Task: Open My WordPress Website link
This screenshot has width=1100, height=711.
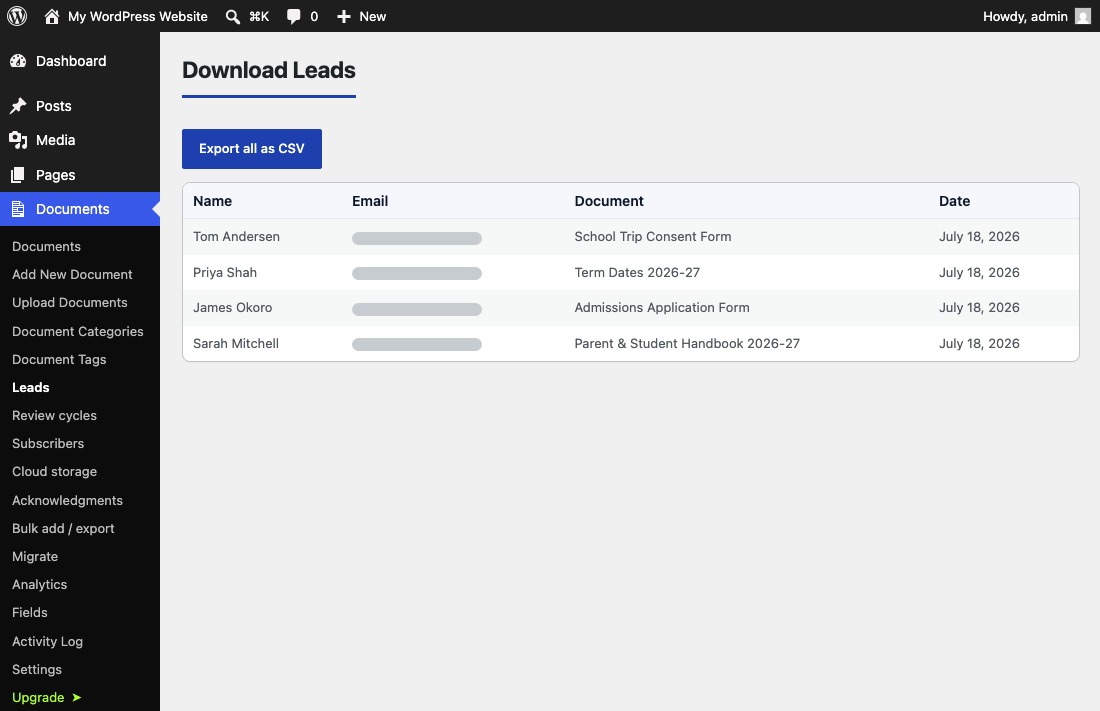Action: [138, 16]
